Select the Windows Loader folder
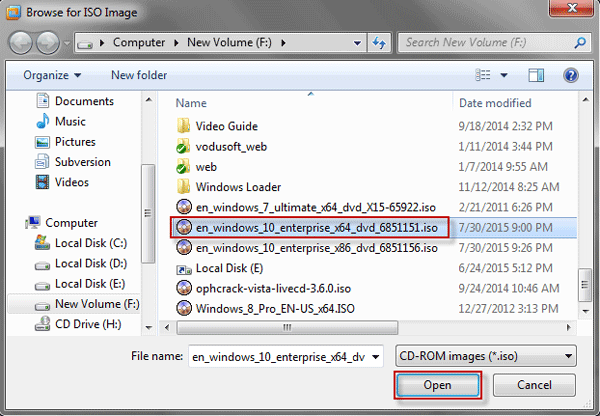This screenshot has height=416, width=600. (228, 187)
